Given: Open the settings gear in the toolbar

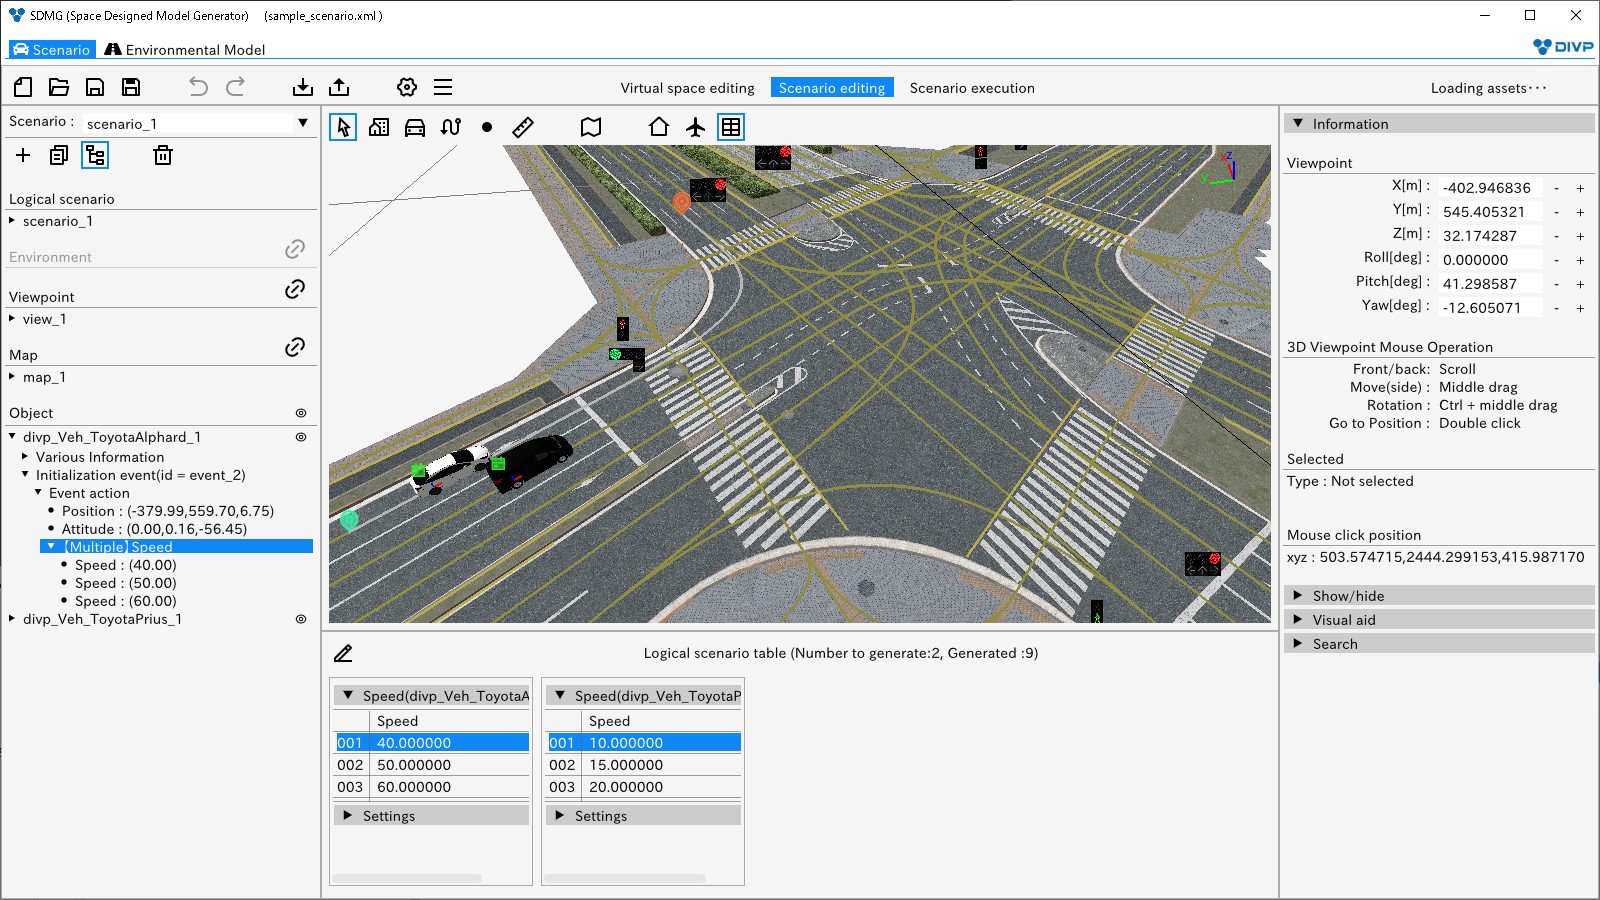Looking at the screenshot, I should pyautogui.click(x=407, y=87).
